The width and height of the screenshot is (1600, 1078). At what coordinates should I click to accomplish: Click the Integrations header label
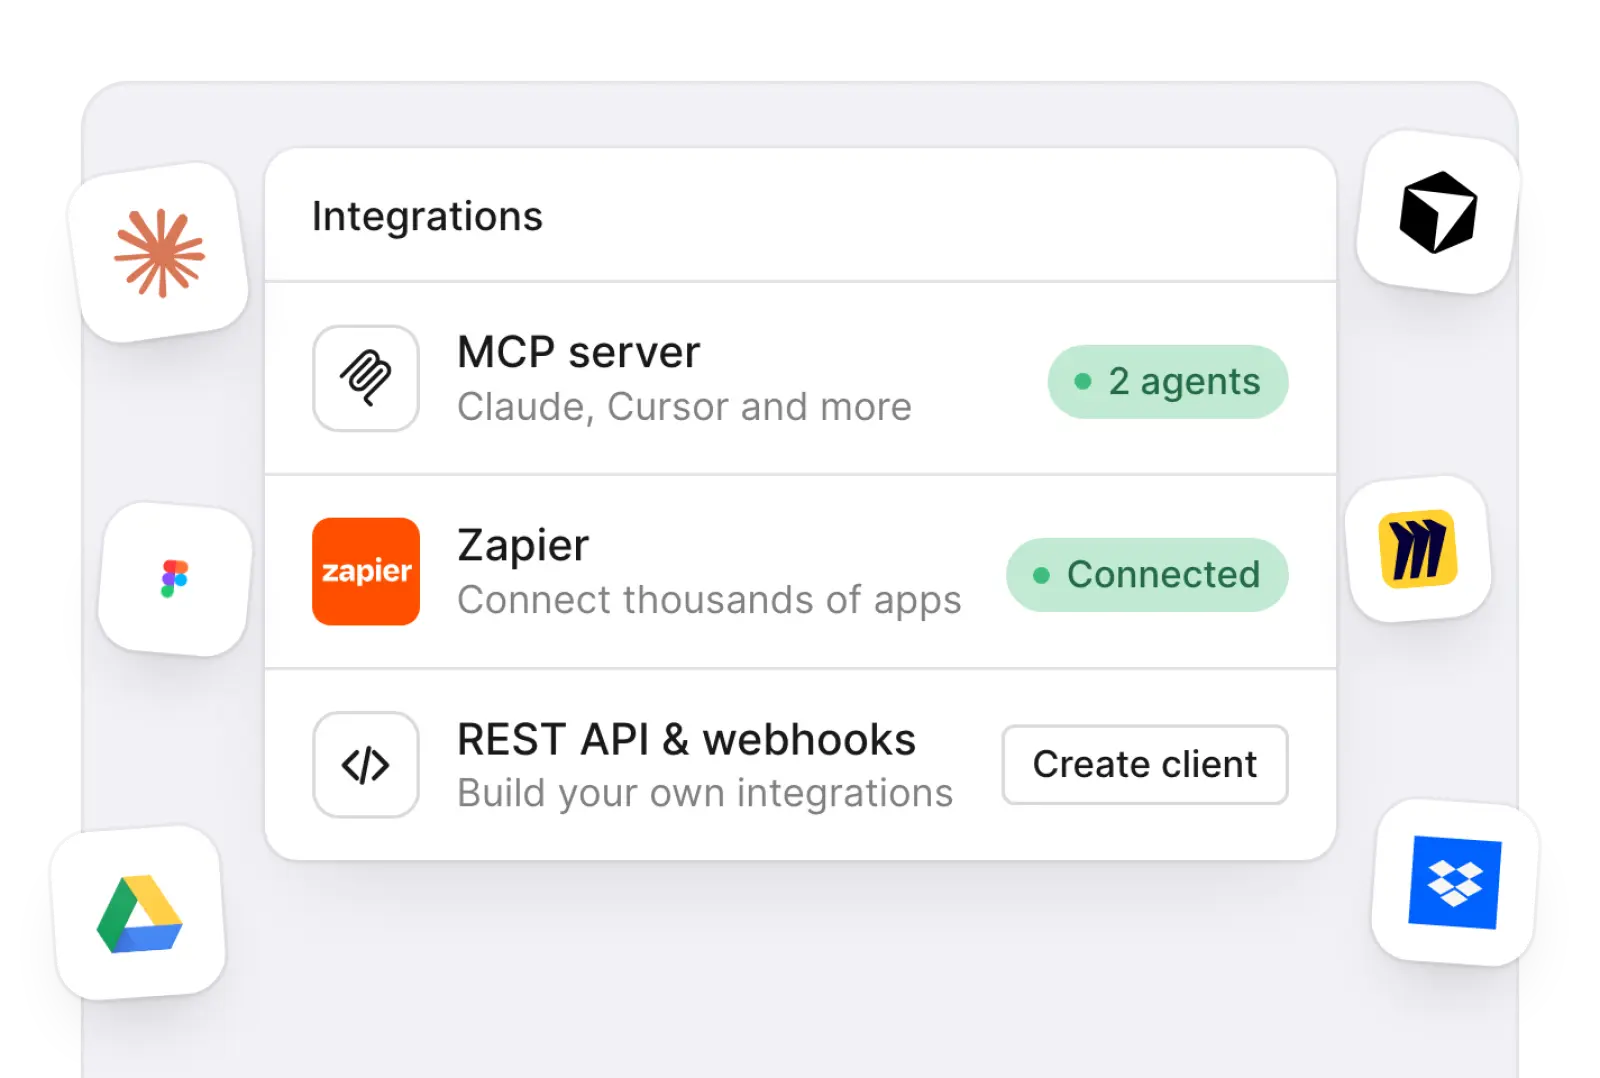click(427, 216)
